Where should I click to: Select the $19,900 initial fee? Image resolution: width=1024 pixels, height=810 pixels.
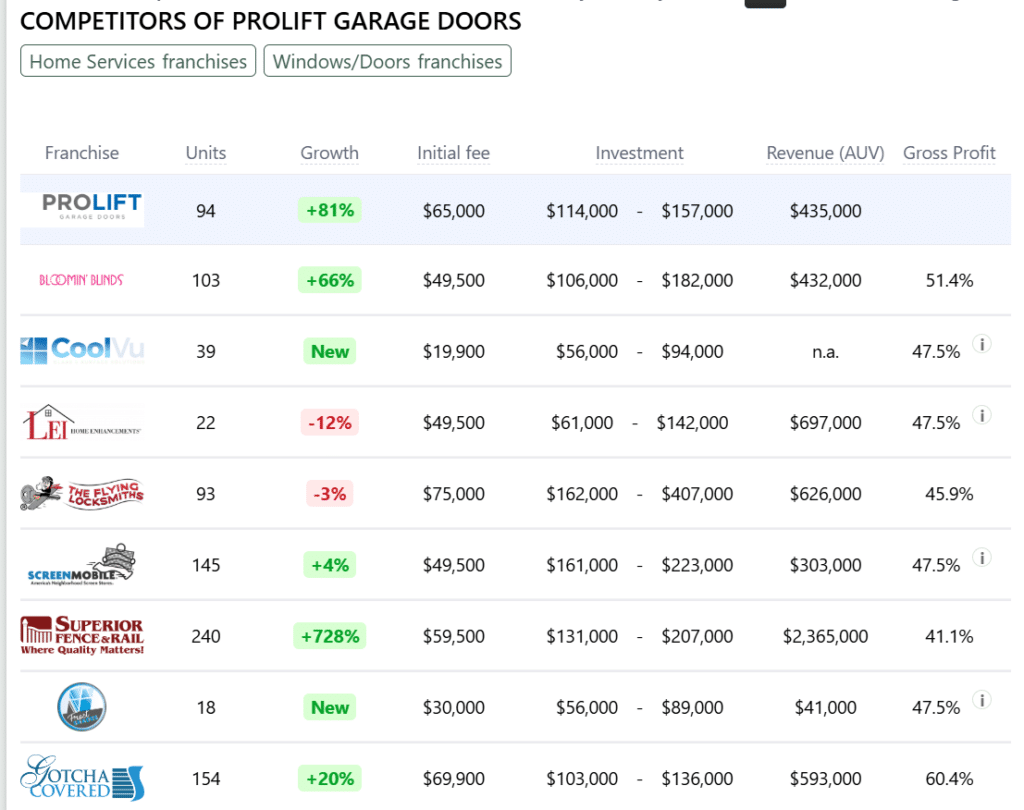point(453,351)
